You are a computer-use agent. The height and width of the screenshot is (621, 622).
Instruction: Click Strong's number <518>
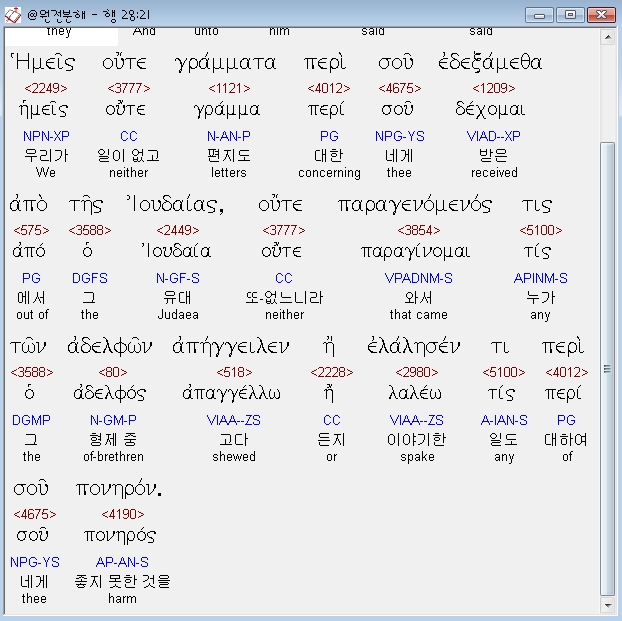(x=234, y=372)
